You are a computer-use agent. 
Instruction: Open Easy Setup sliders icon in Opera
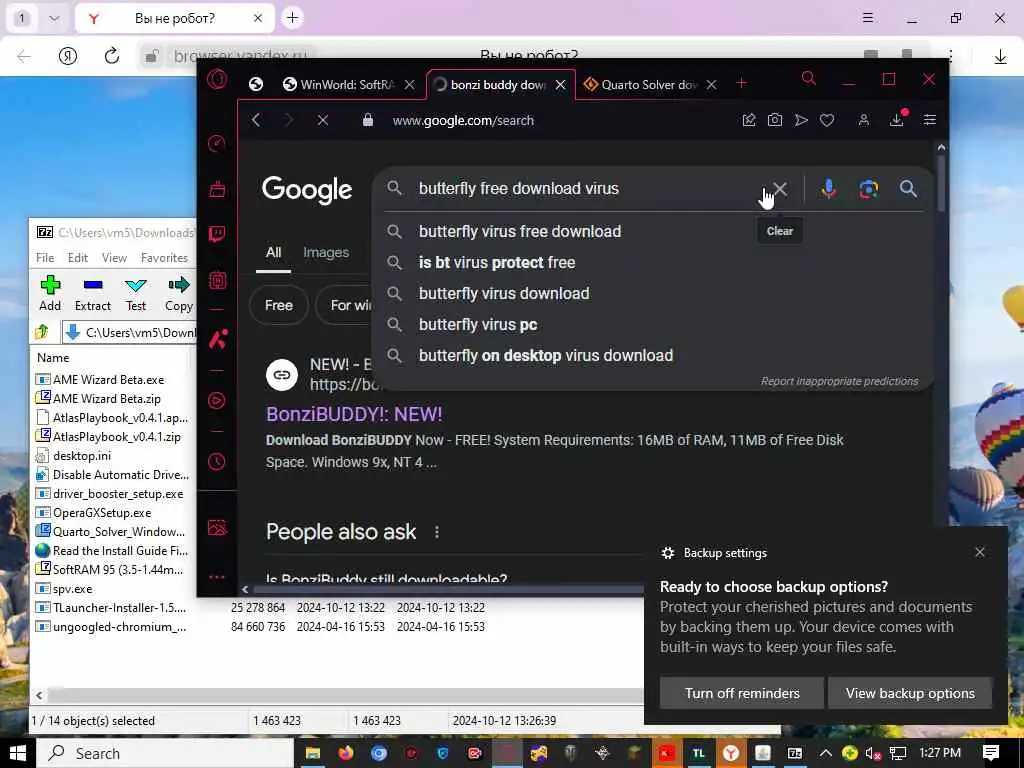[x=930, y=120]
